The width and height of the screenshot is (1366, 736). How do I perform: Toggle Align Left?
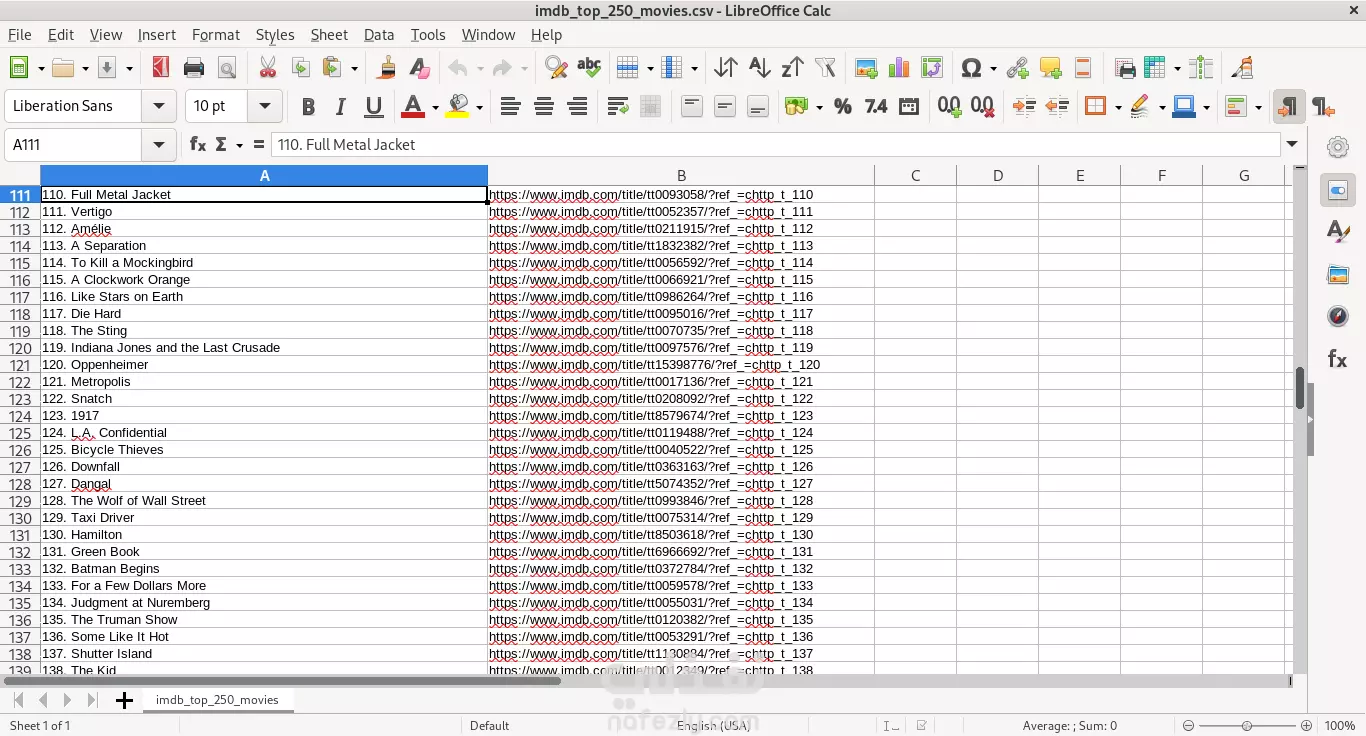pyautogui.click(x=510, y=106)
